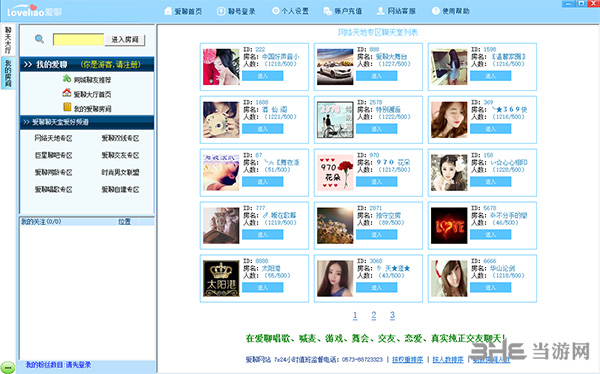Screen dimensions: 600x374
Task: Open thumbnail of room ID 3068
Action: 335,278
